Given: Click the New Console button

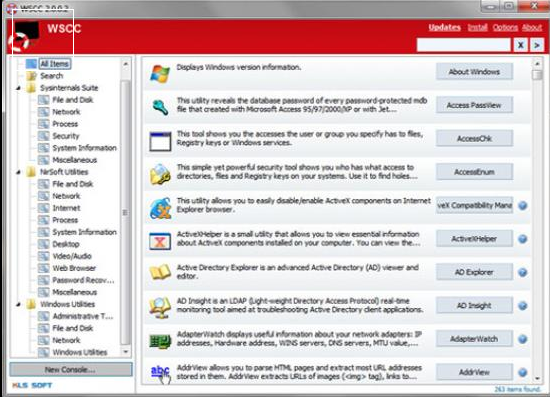Looking at the screenshot, I should point(71,369).
